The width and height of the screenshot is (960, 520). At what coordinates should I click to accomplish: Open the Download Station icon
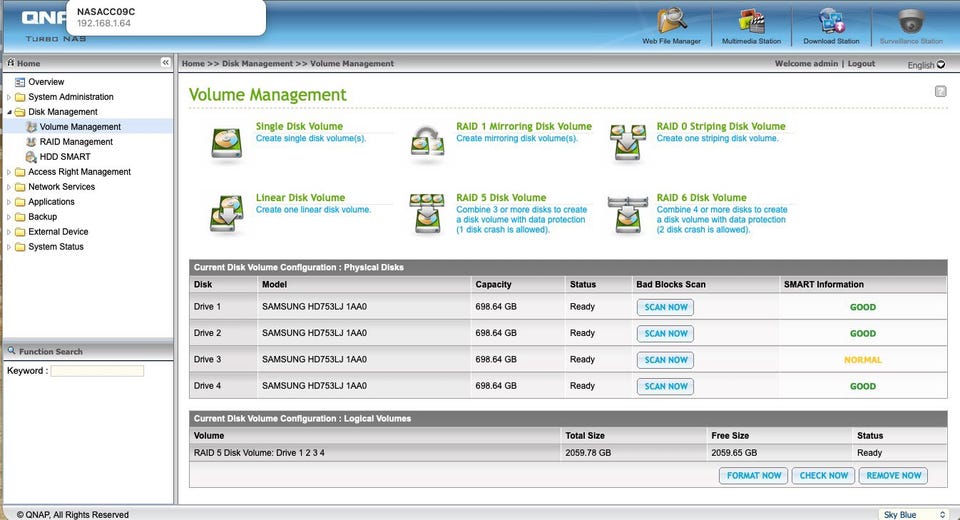(x=831, y=21)
